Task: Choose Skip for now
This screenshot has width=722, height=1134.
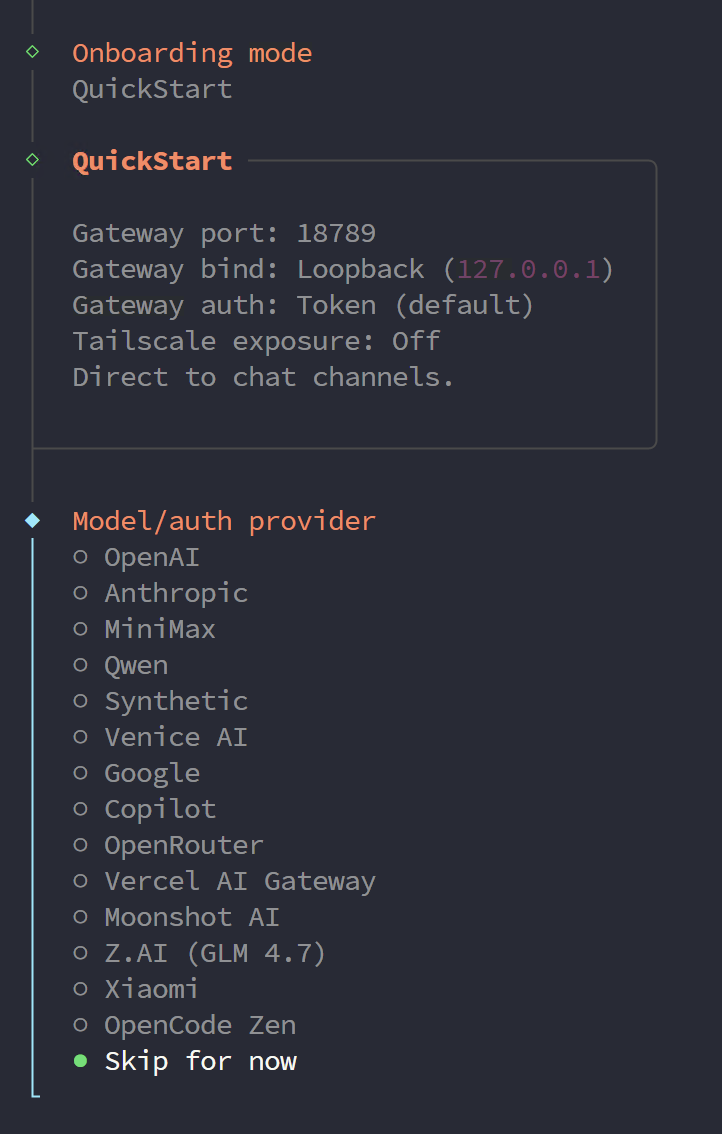Action: [200, 1060]
